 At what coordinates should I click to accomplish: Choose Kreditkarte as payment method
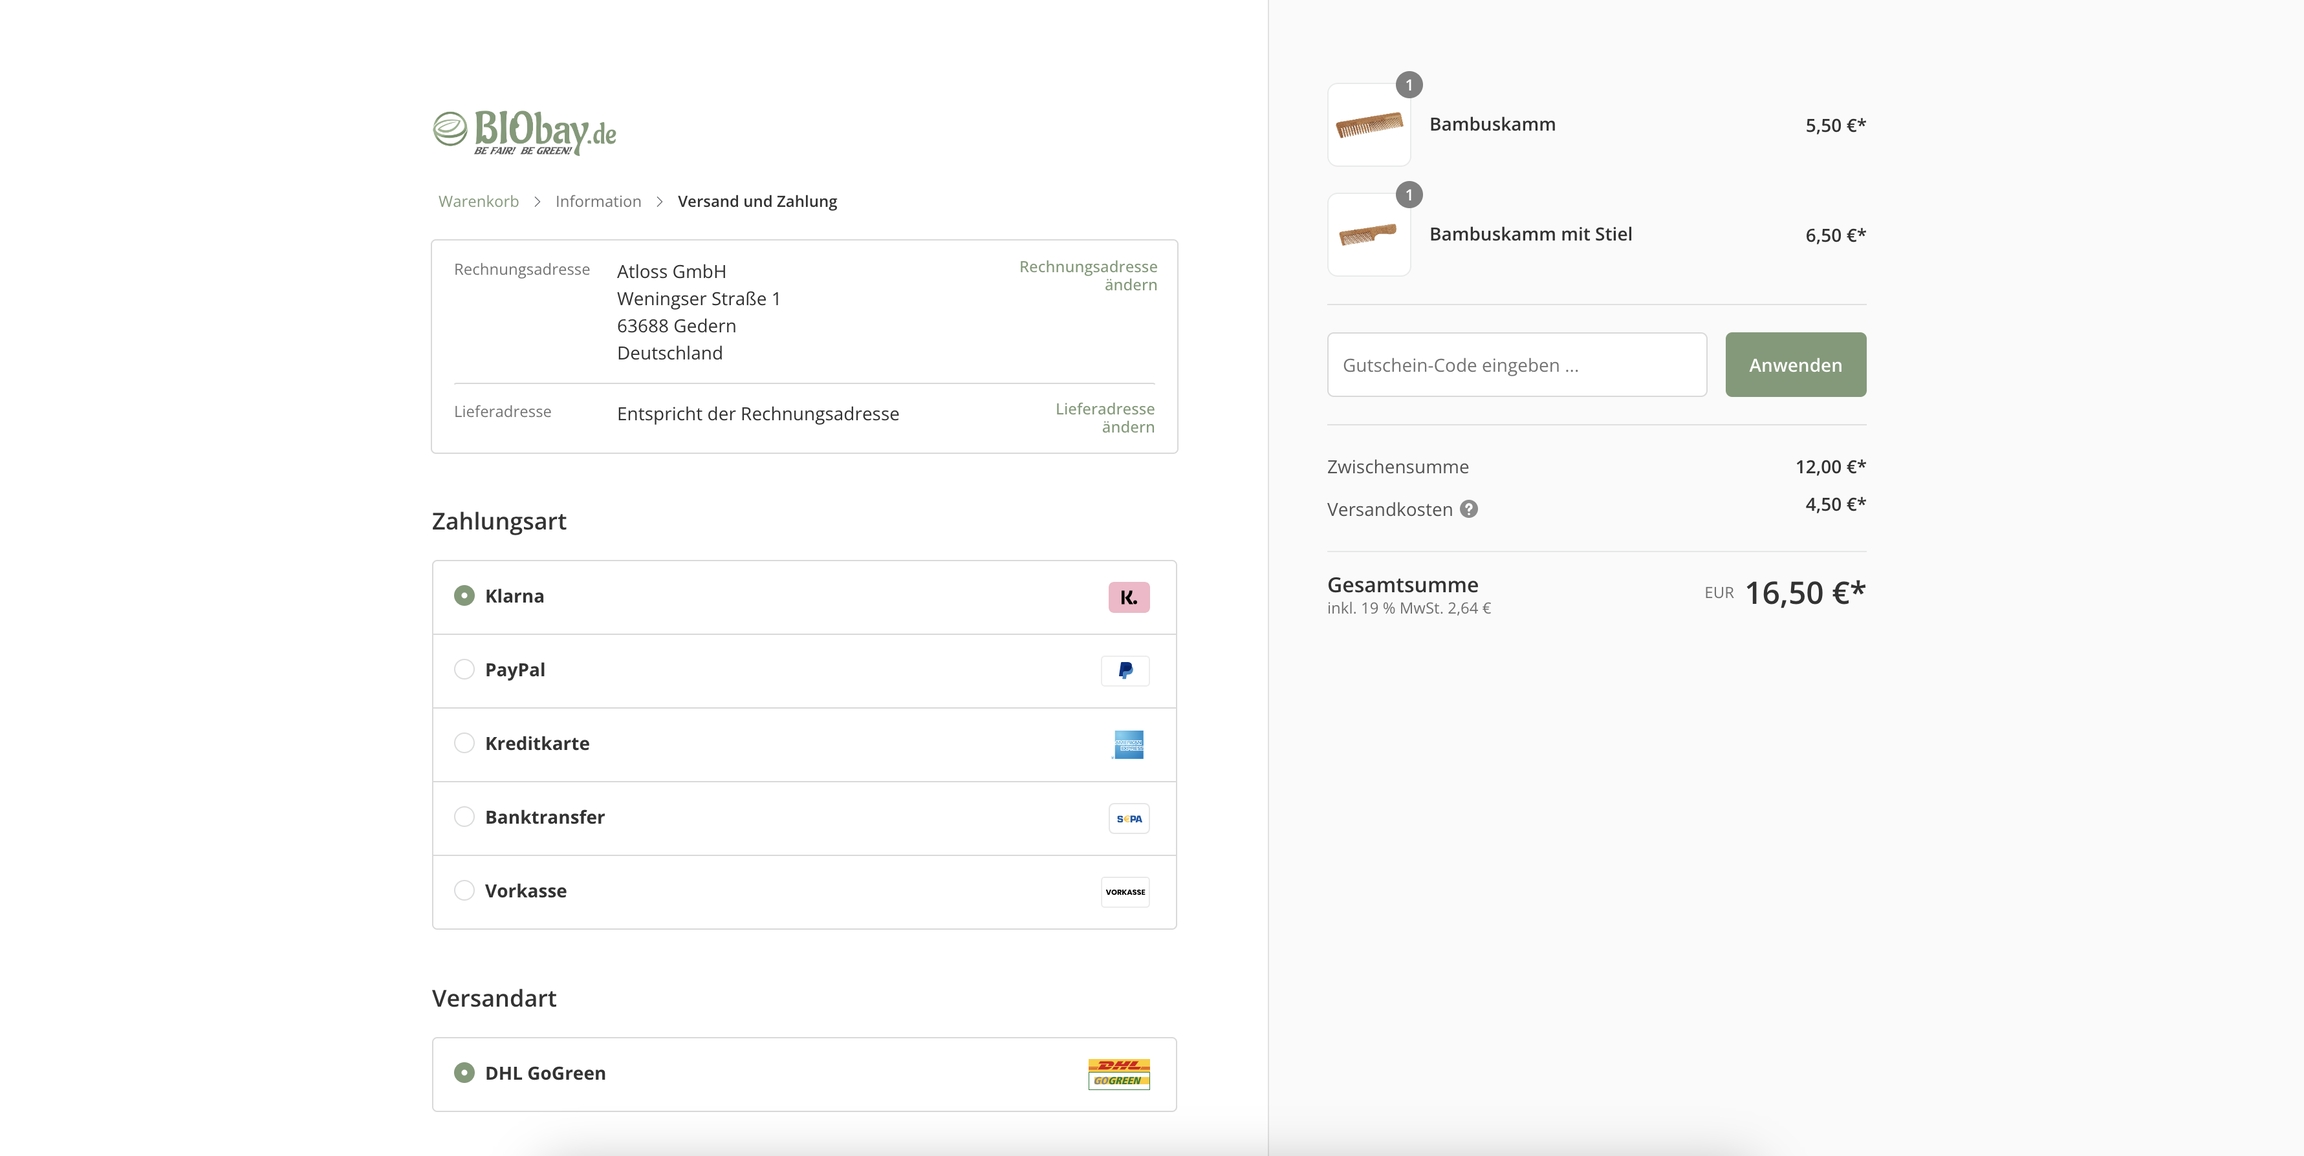(464, 743)
